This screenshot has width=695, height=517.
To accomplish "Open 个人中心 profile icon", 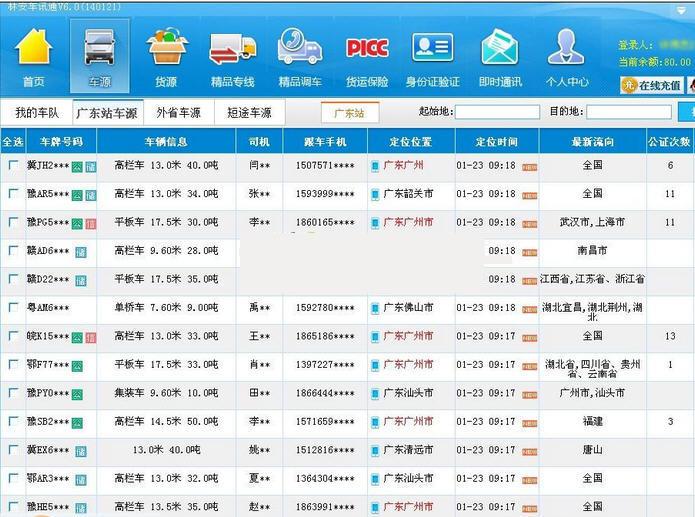I will (x=566, y=57).
